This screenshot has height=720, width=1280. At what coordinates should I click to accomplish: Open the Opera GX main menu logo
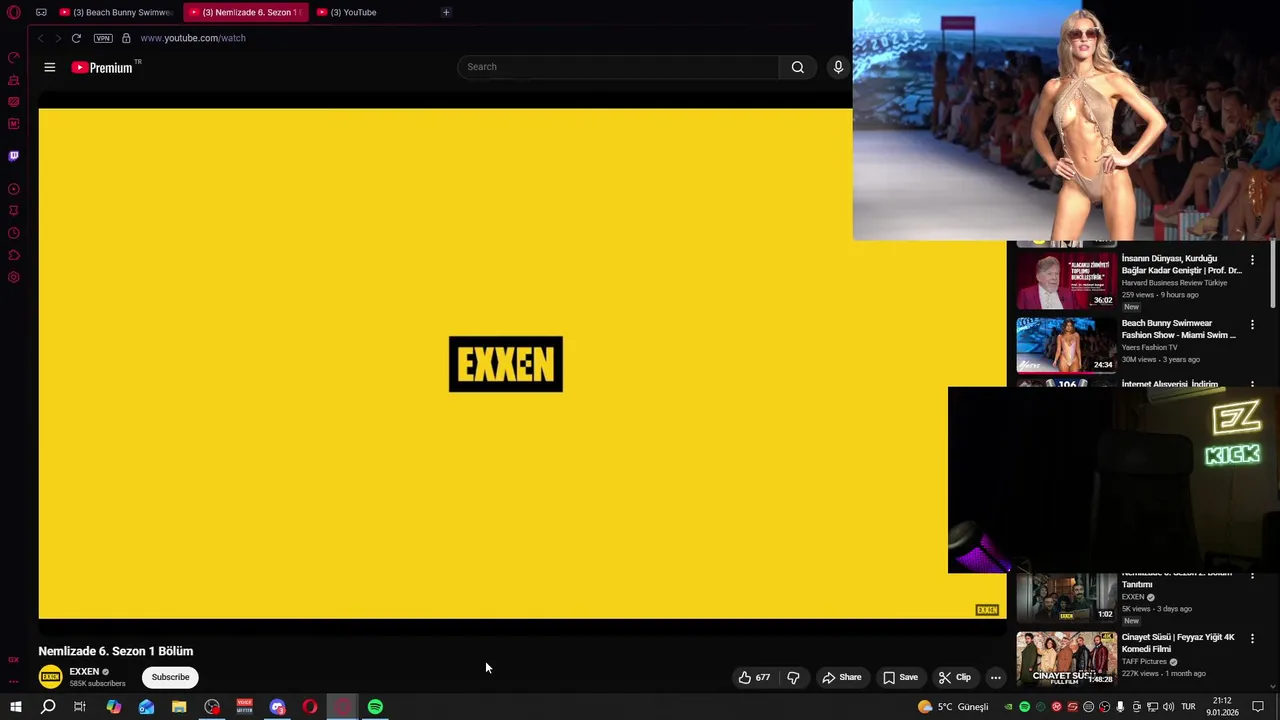click(x=14, y=12)
